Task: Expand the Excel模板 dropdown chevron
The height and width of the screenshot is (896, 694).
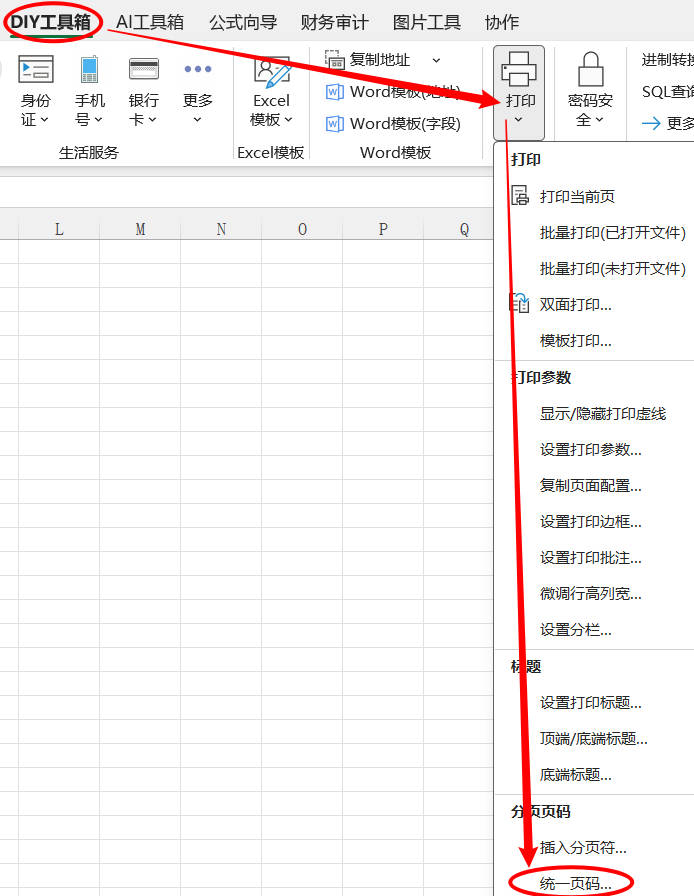Action: [288, 120]
